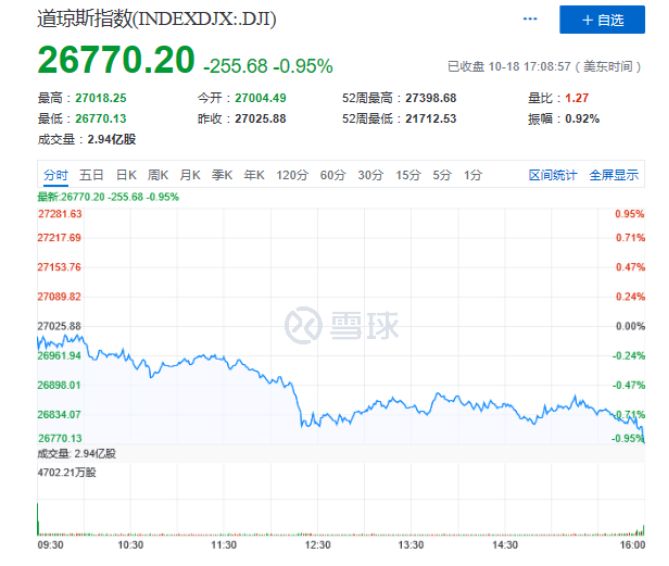Select the 5分 interval tab
Image resolution: width=669 pixels, height=566 pixels.
coord(442,175)
